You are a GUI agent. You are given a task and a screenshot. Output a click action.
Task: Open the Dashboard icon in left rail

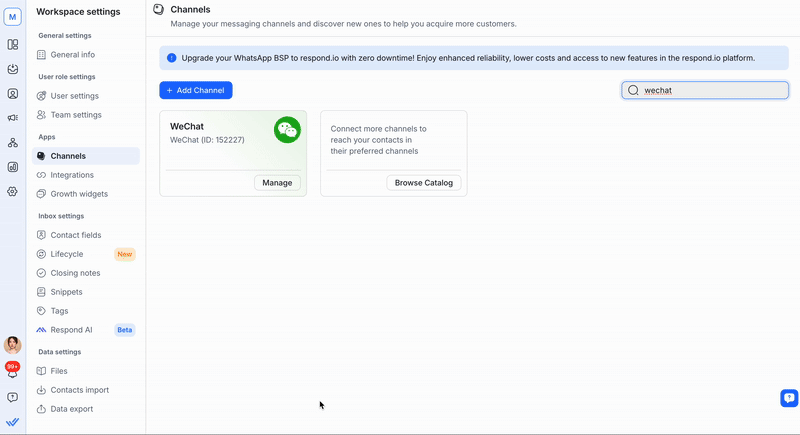[x=13, y=44]
